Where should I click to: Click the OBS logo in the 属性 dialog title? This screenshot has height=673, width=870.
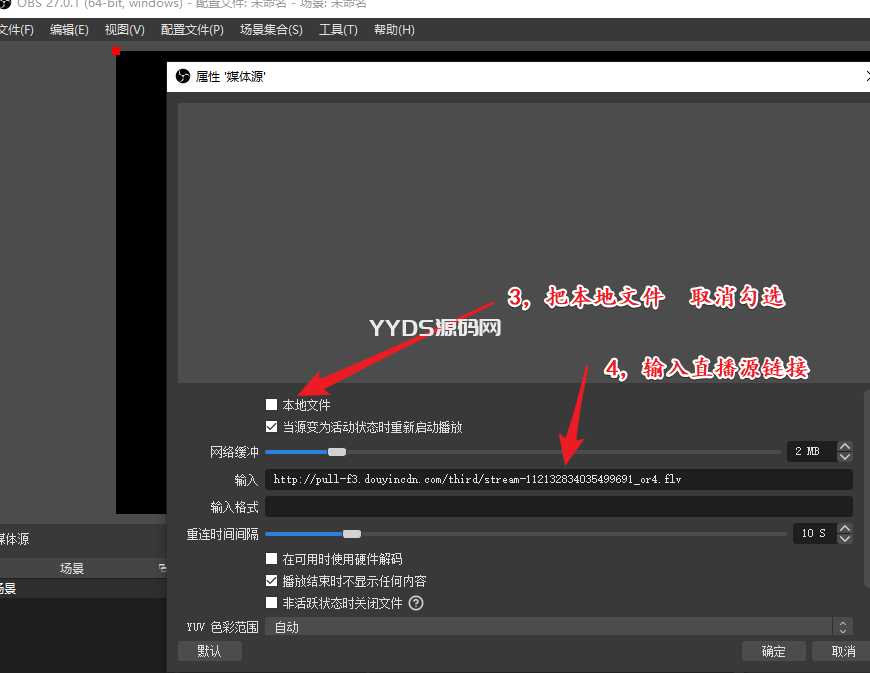pos(183,76)
